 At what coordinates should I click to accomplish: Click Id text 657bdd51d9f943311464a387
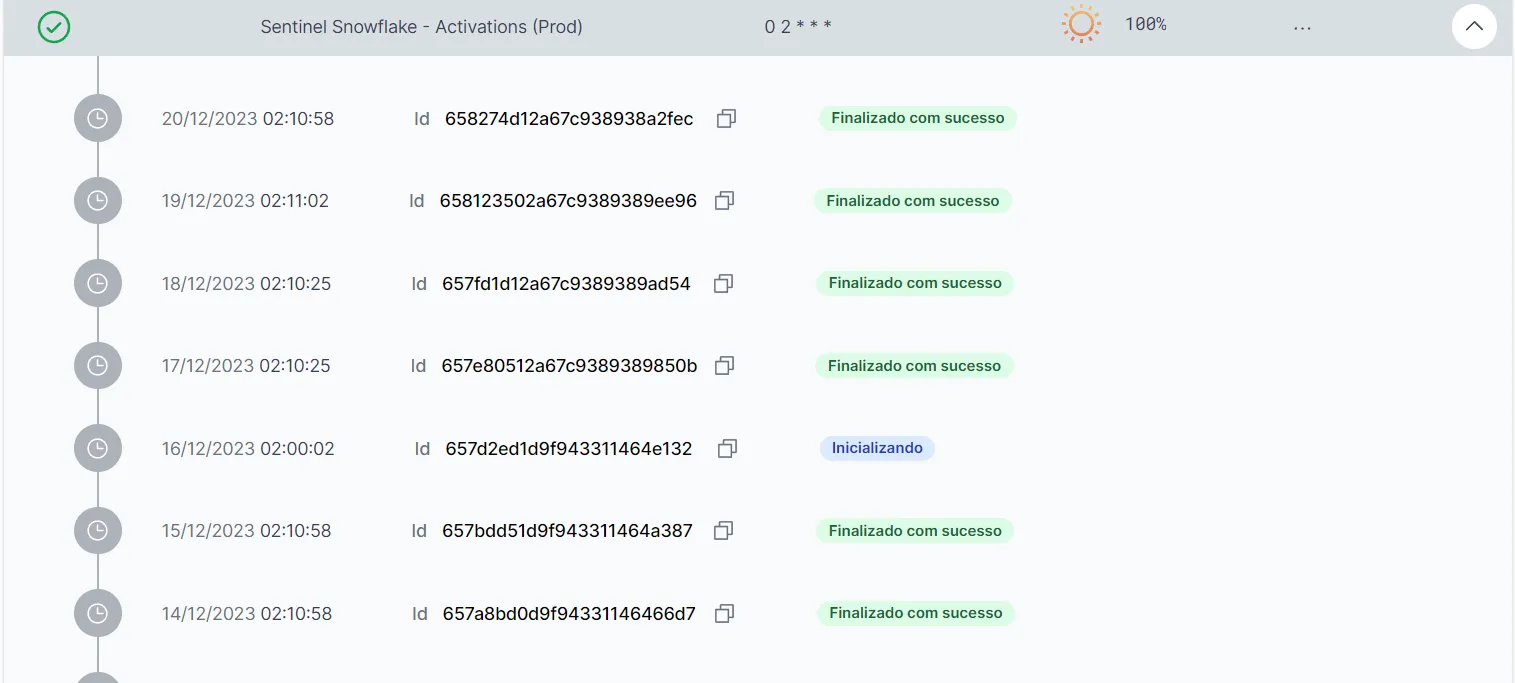tap(567, 531)
